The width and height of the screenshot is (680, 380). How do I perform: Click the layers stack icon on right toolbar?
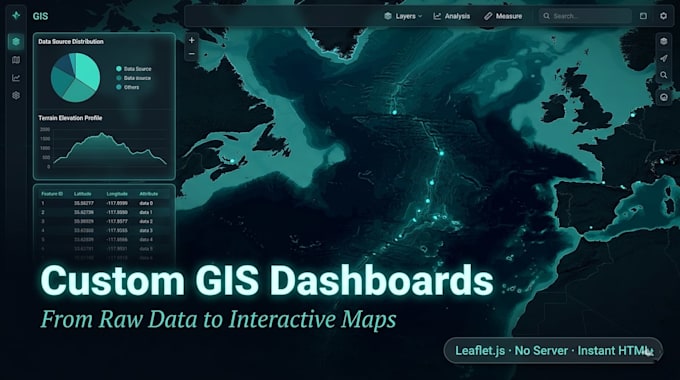pos(664,41)
